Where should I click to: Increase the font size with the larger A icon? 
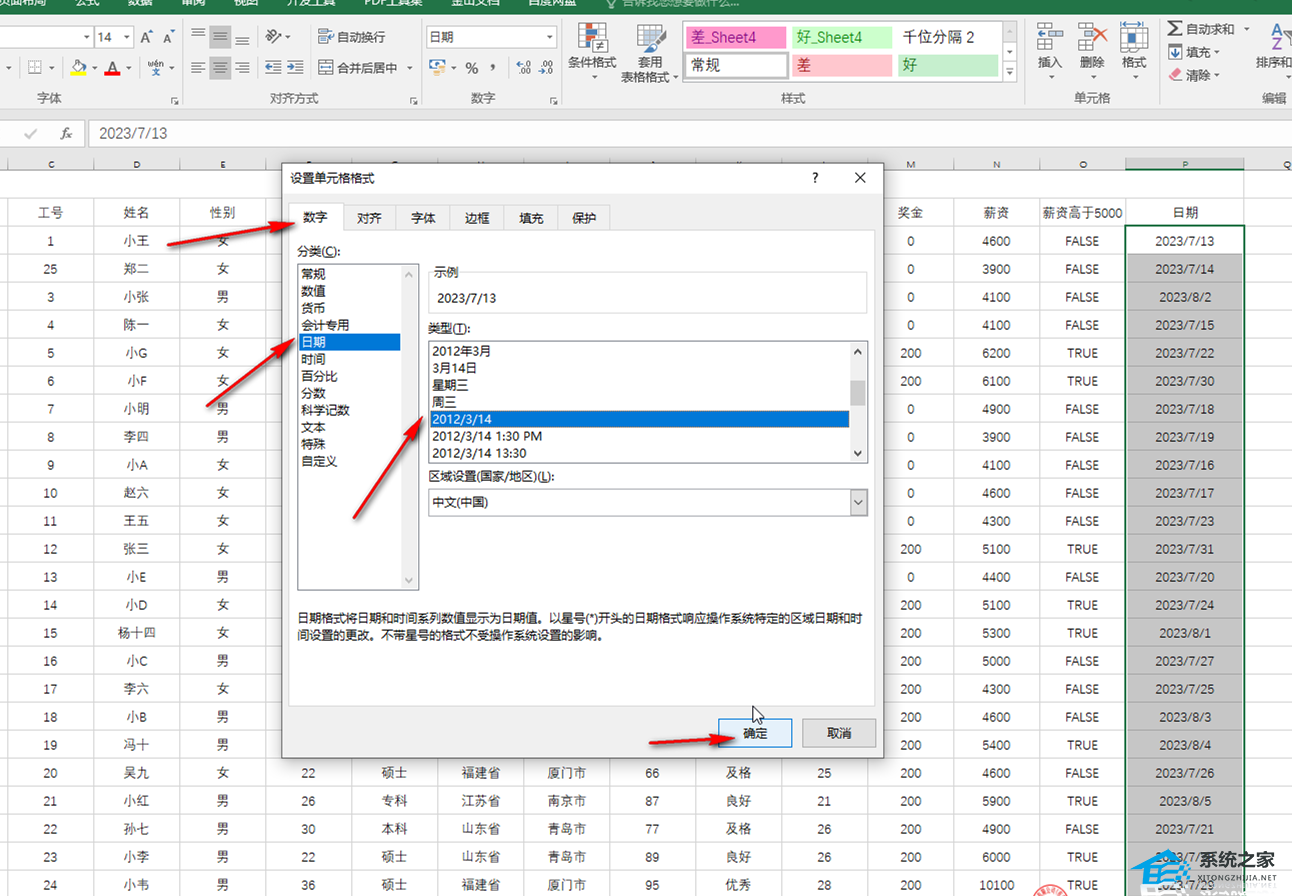[147, 37]
